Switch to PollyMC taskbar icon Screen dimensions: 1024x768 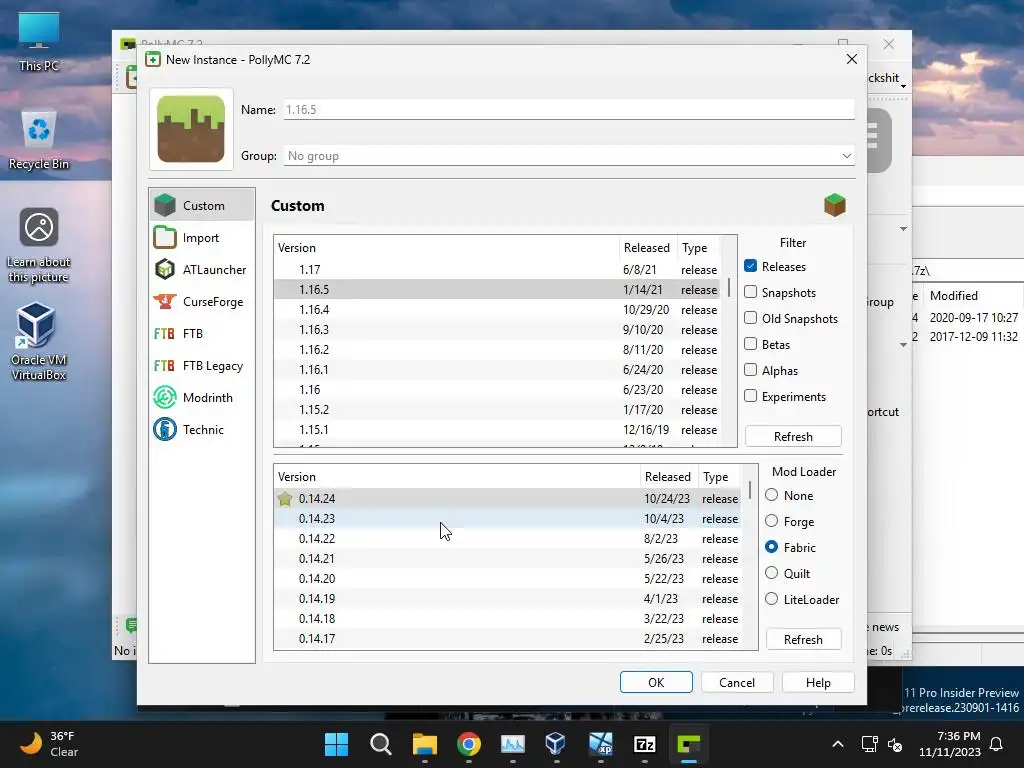tap(688, 744)
